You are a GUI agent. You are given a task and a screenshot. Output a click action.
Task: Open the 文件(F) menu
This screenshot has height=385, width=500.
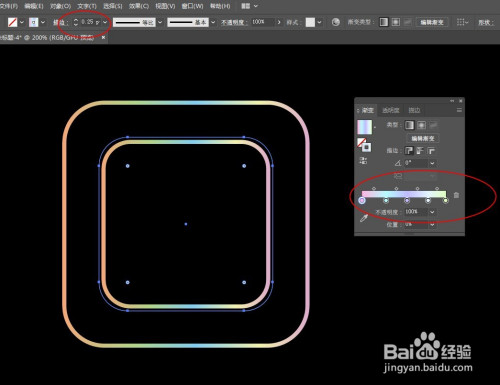(9, 6)
